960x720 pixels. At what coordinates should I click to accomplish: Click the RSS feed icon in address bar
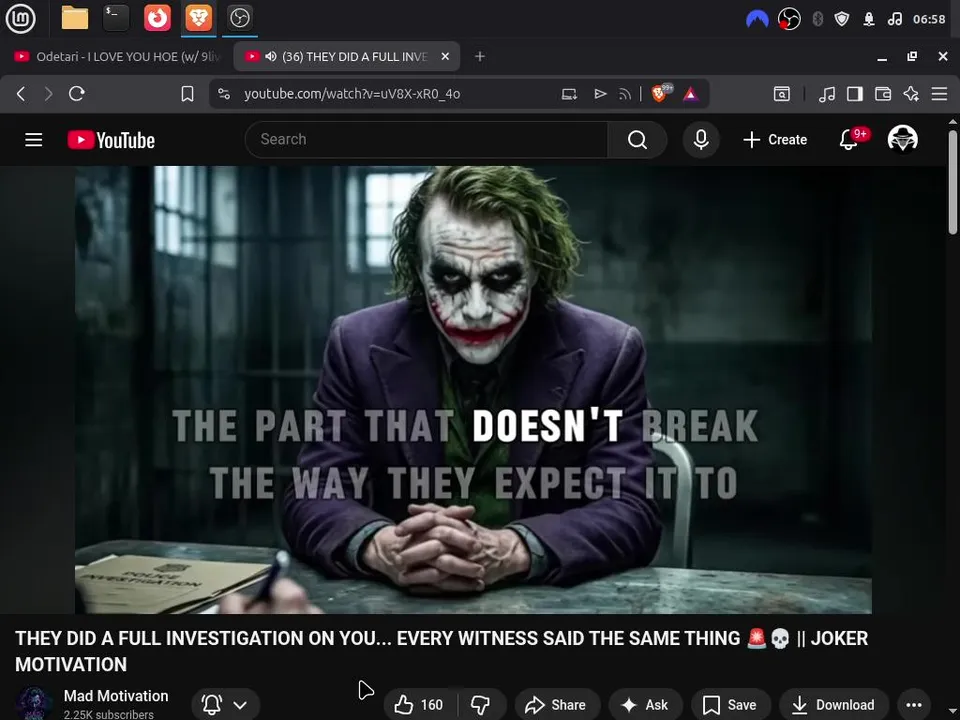point(625,94)
